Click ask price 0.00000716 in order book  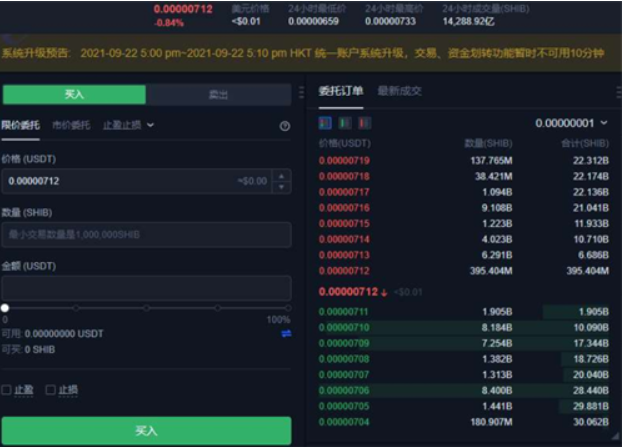tap(343, 207)
